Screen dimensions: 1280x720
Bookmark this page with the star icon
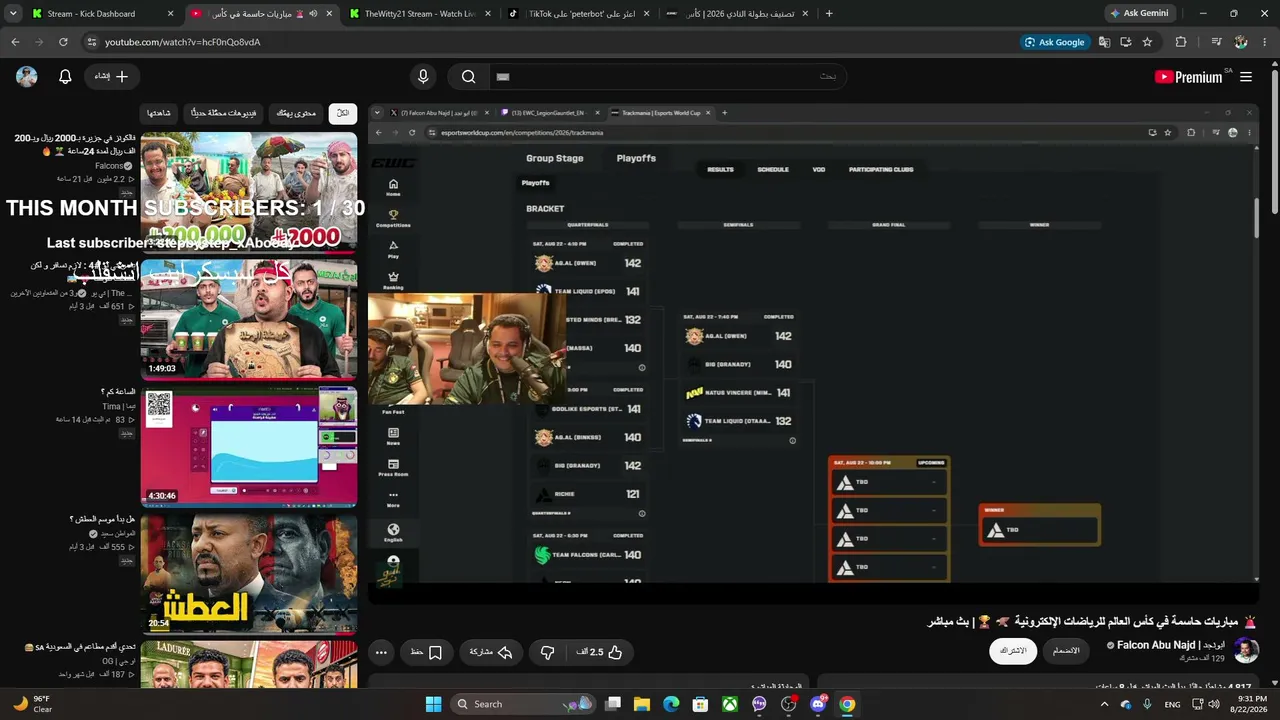[1147, 42]
